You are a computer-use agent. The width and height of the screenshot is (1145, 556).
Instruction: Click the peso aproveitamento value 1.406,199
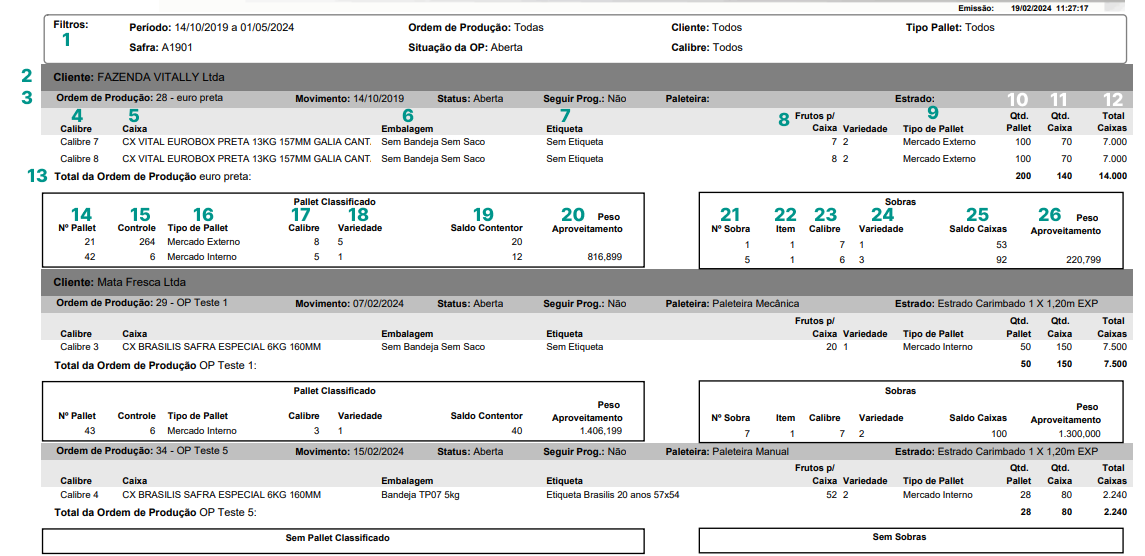point(601,431)
